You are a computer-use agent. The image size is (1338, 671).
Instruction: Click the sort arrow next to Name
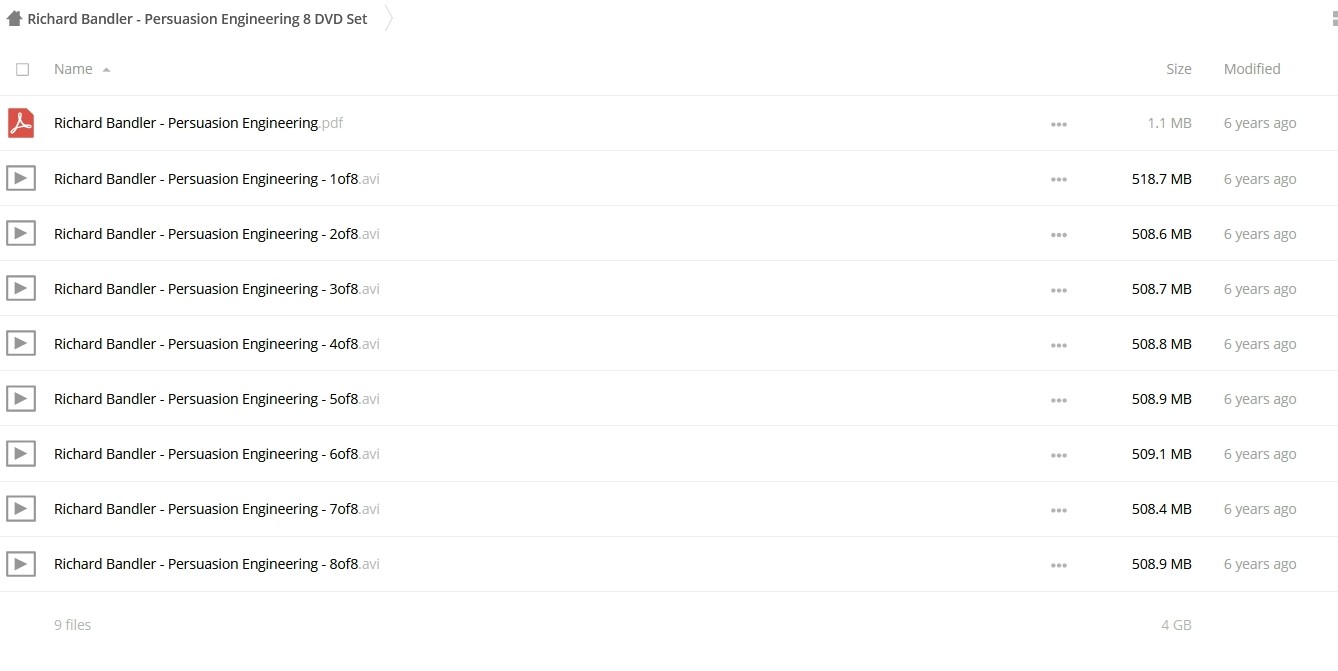[106, 70]
